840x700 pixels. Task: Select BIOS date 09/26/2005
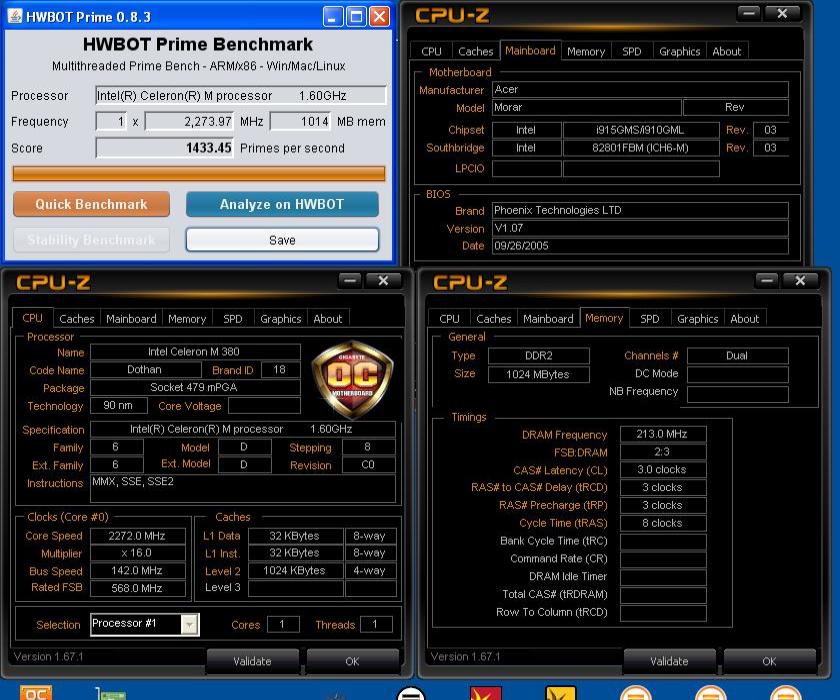click(640, 246)
